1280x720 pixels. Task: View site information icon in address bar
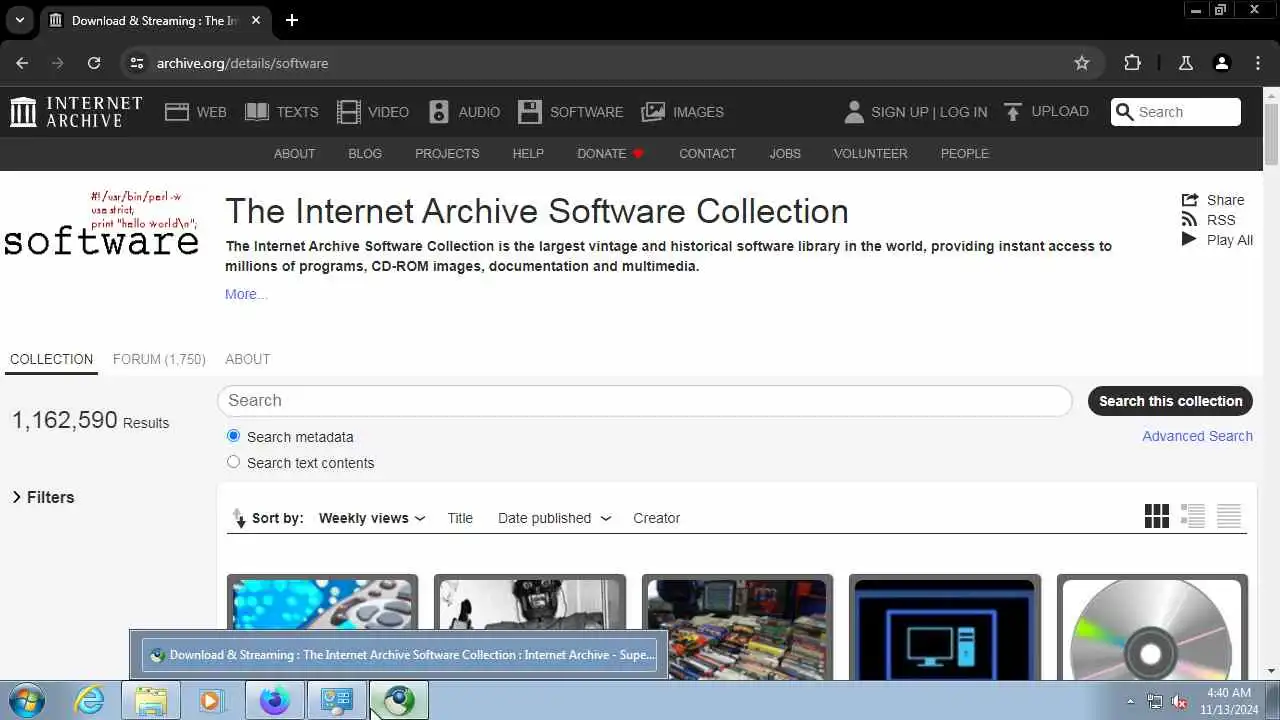[137, 63]
